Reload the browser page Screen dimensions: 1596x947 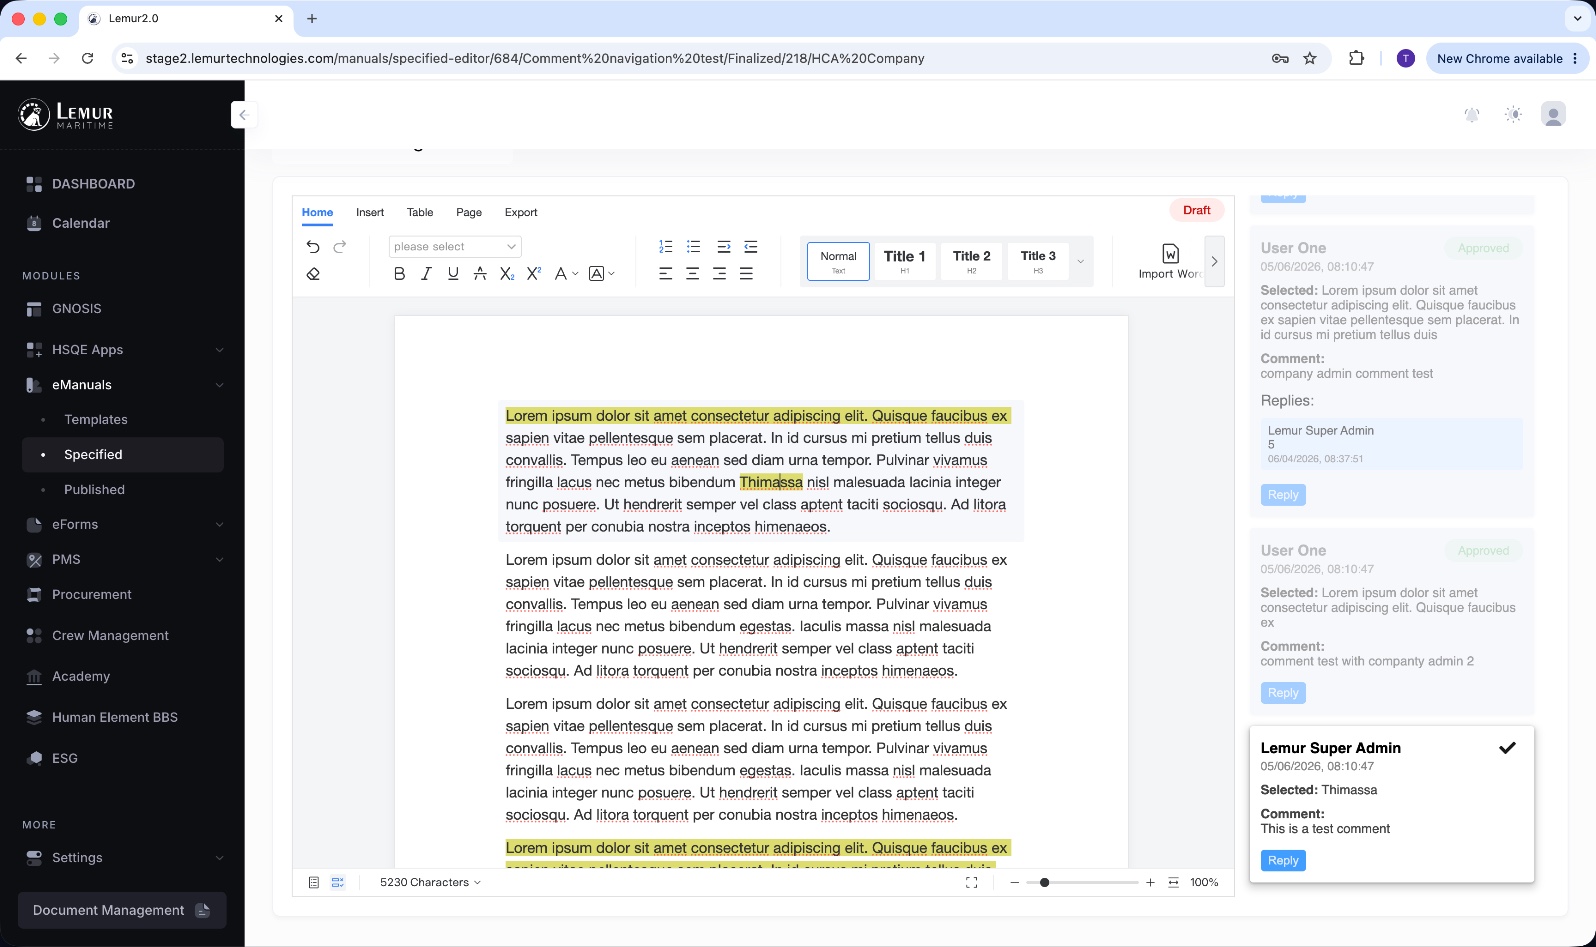pyautogui.click(x=87, y=58)
